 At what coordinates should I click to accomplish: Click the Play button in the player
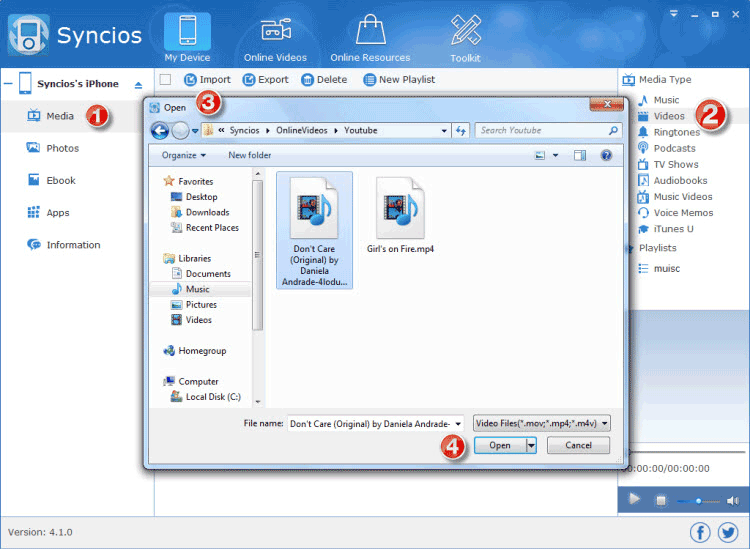pyautogui.click(x=634, y=499)
